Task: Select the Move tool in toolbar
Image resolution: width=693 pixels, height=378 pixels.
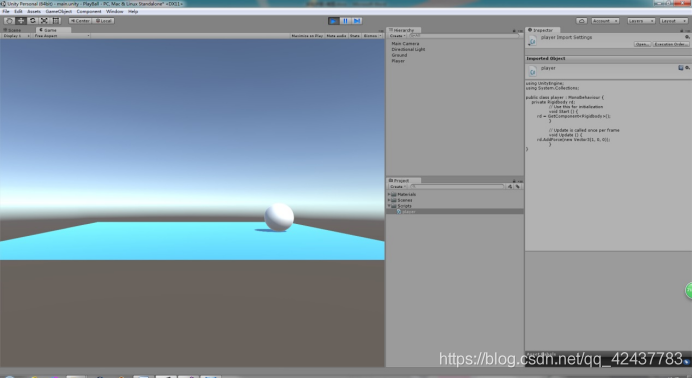Action: [x=20, y=21]
